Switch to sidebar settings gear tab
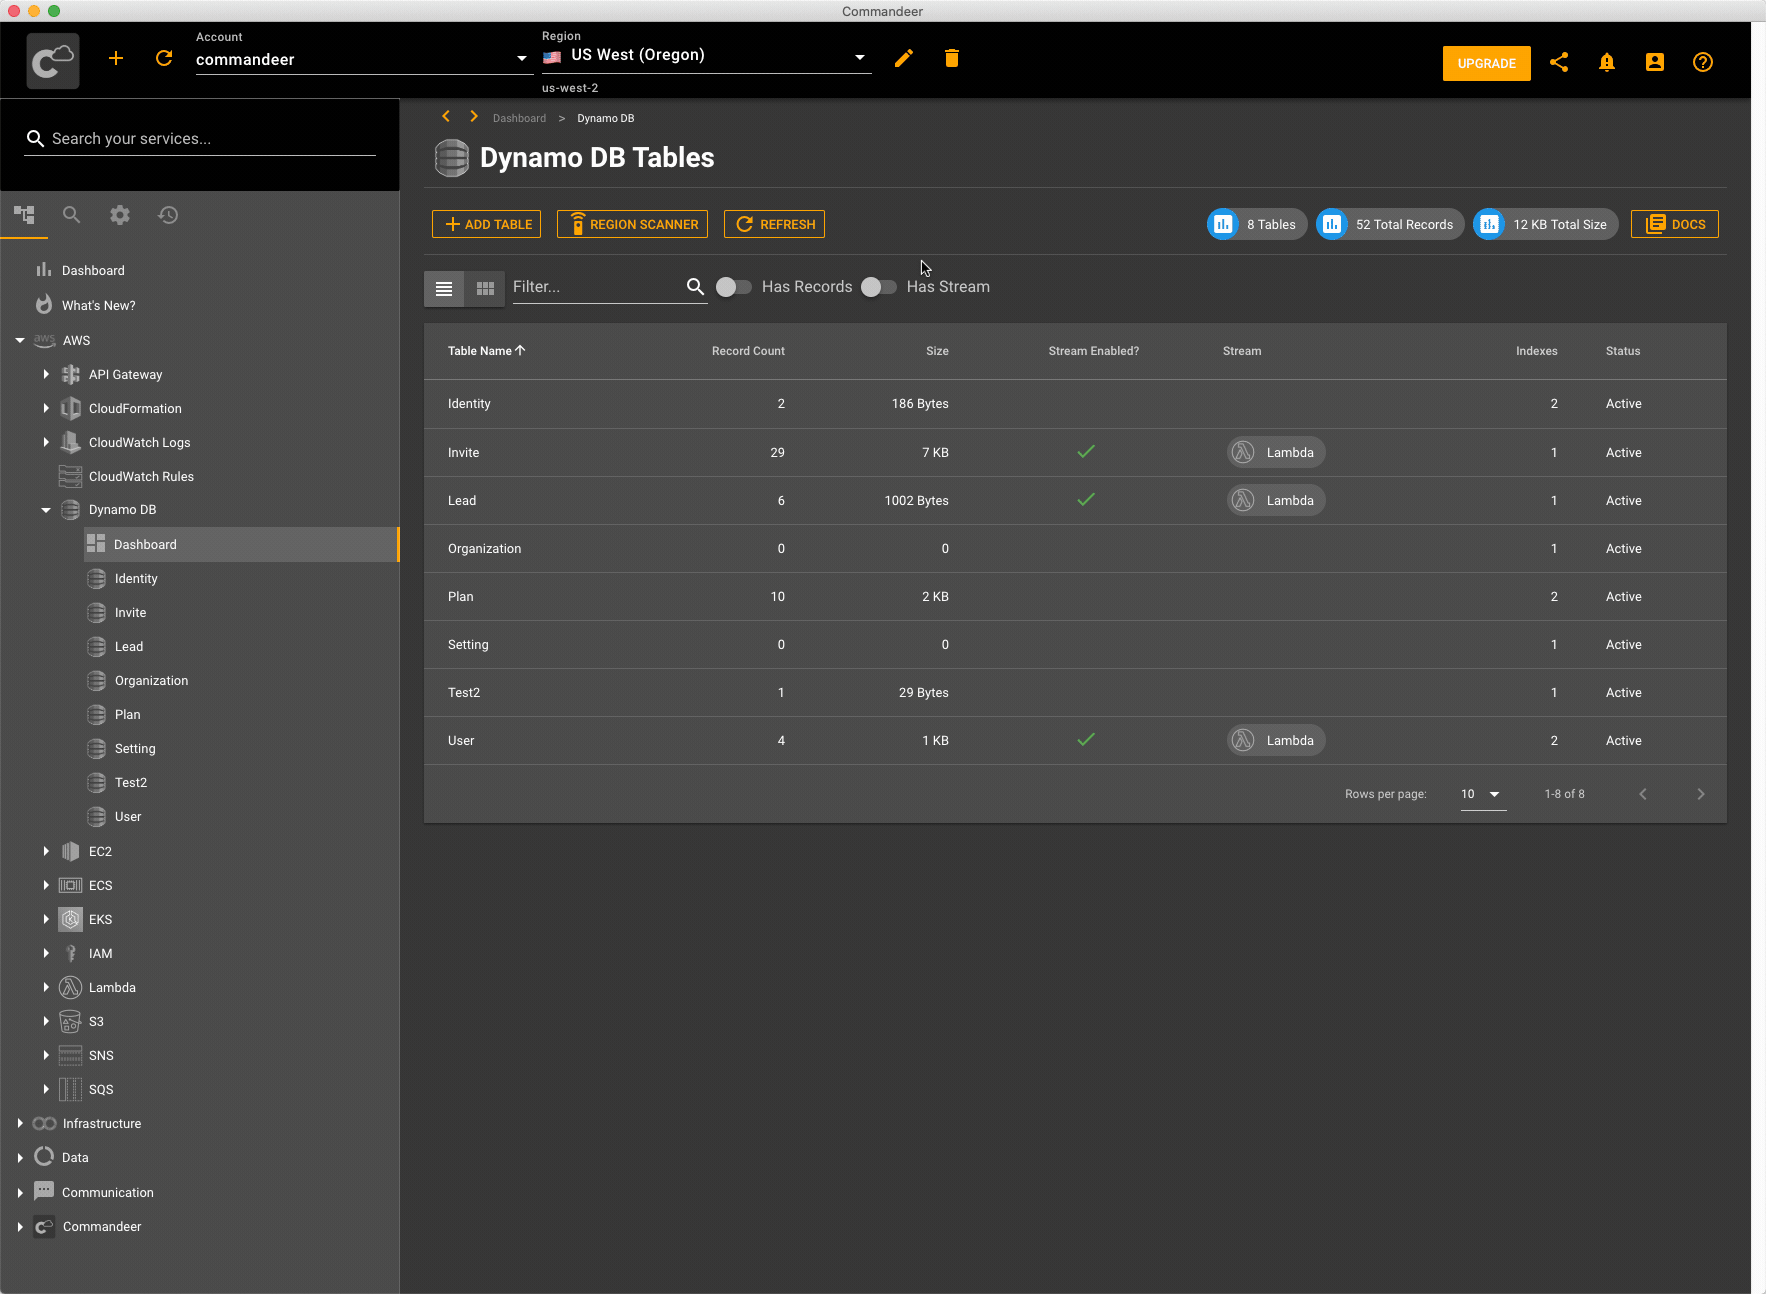Screen dimensions: 1766x1294 point(120,214)
